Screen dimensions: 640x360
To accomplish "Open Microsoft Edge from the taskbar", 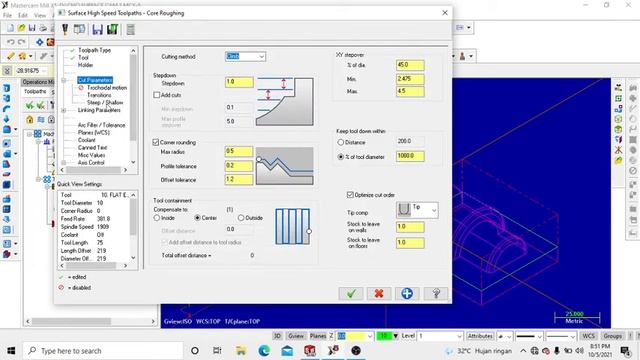I will pos(264,350).
